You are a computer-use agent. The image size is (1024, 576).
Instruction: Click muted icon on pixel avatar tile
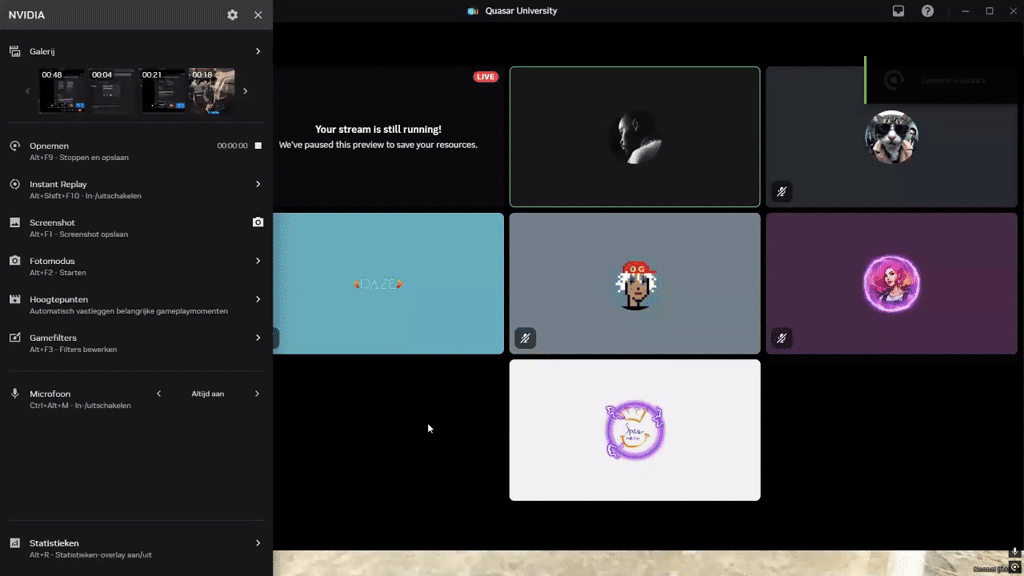click(x=525, y=338)
